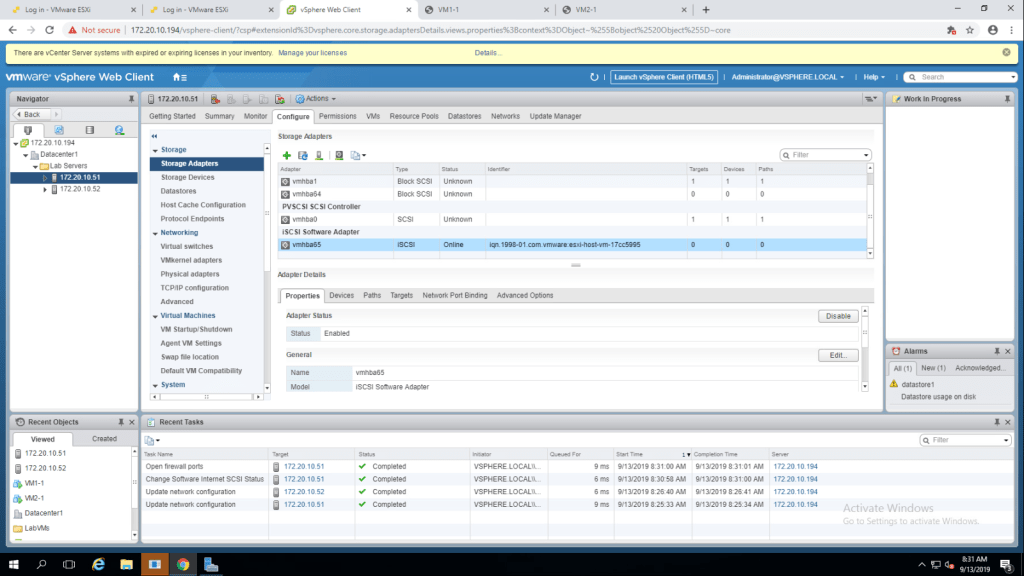The height and width of the screenshot is (576, 1024).
Task: Click the global refresh icon in header
Action: 594,77
